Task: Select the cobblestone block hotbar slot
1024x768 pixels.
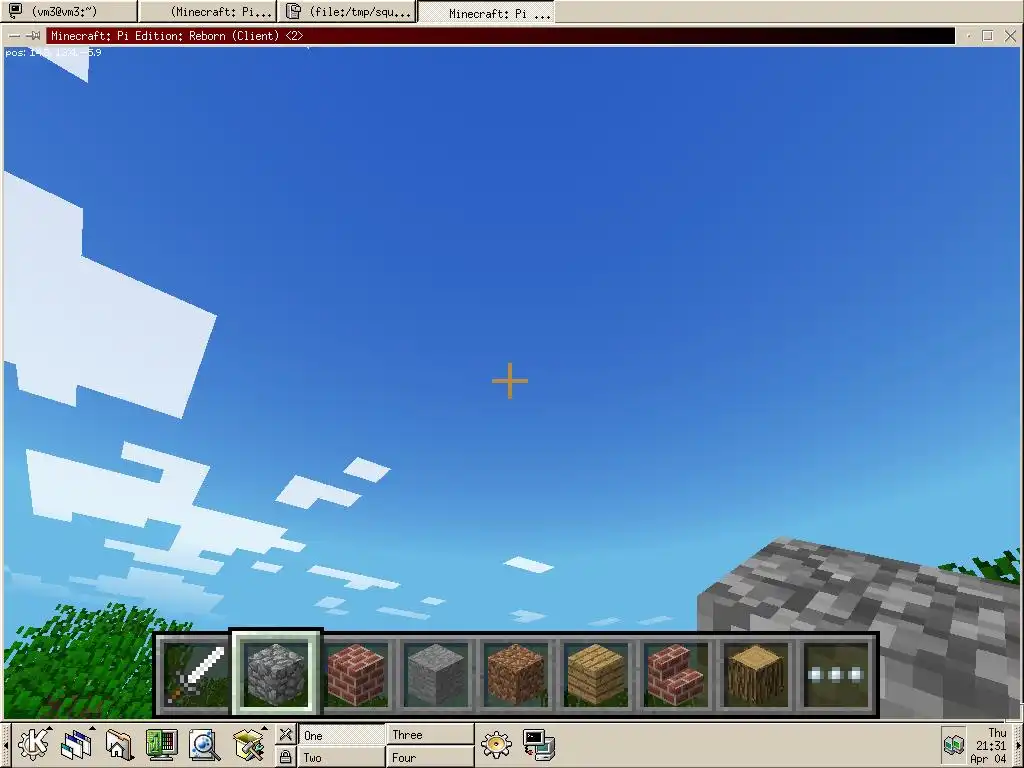Action: point(276,674)
